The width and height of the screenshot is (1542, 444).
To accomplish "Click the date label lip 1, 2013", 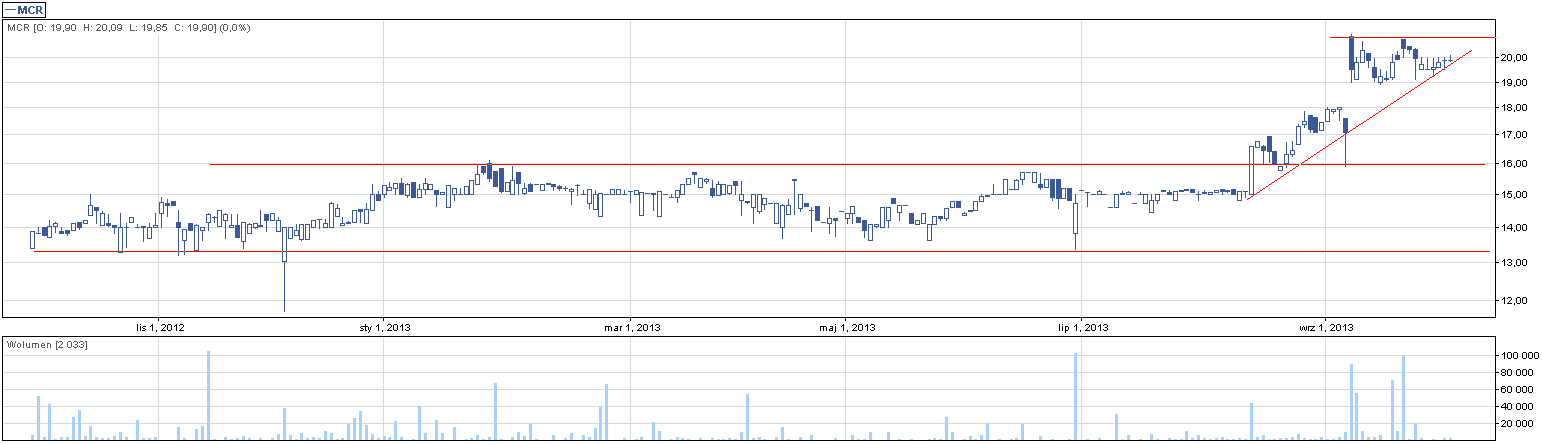I will [x=1081, y=327].
